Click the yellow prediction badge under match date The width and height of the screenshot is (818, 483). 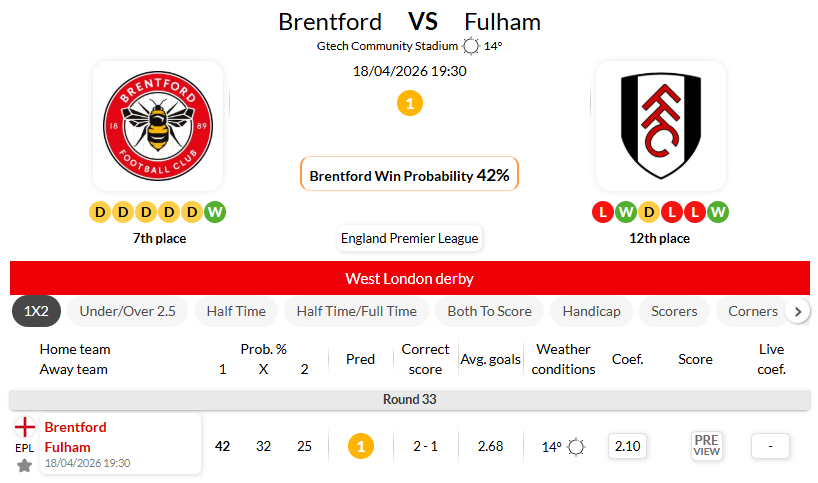coord(410,103)
